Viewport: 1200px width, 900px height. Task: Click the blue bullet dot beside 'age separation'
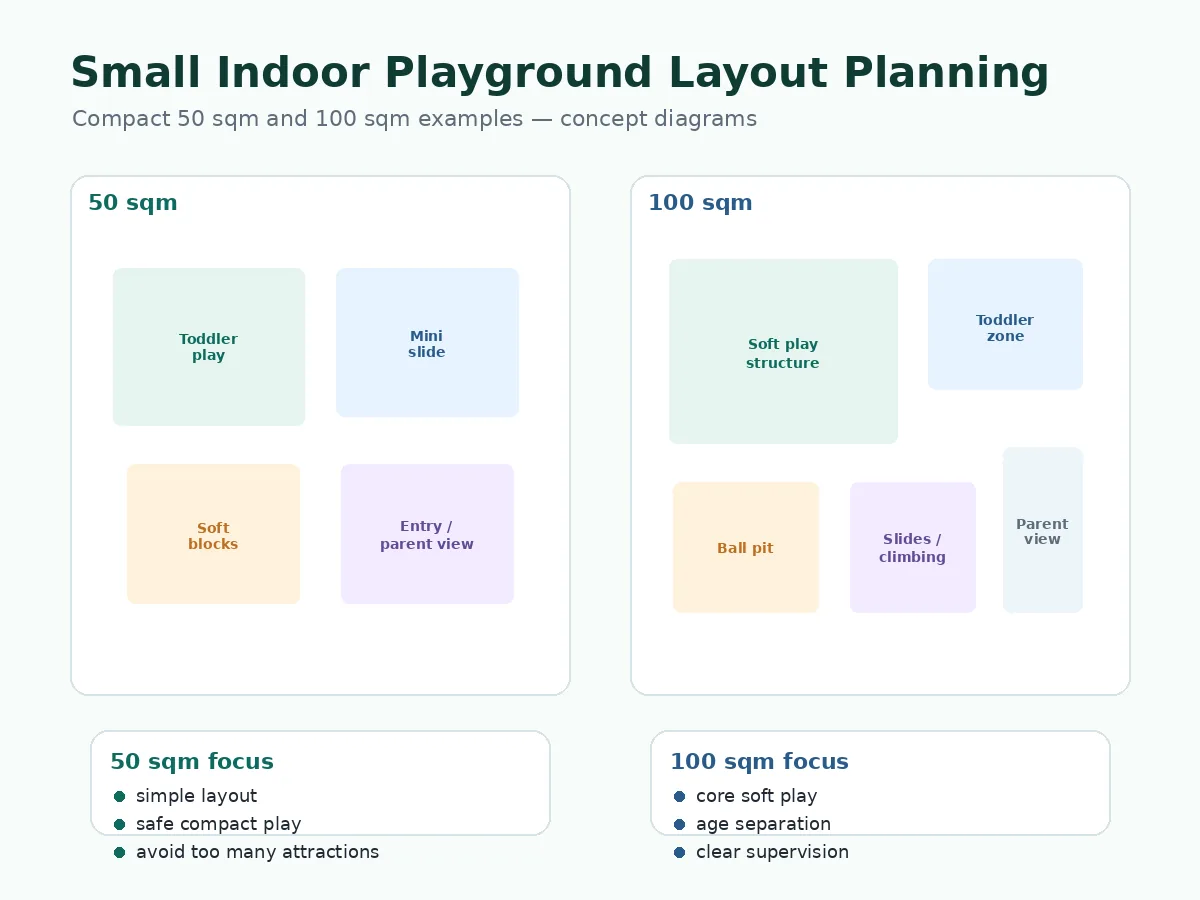pyautogui.click(x=679, y=824)
